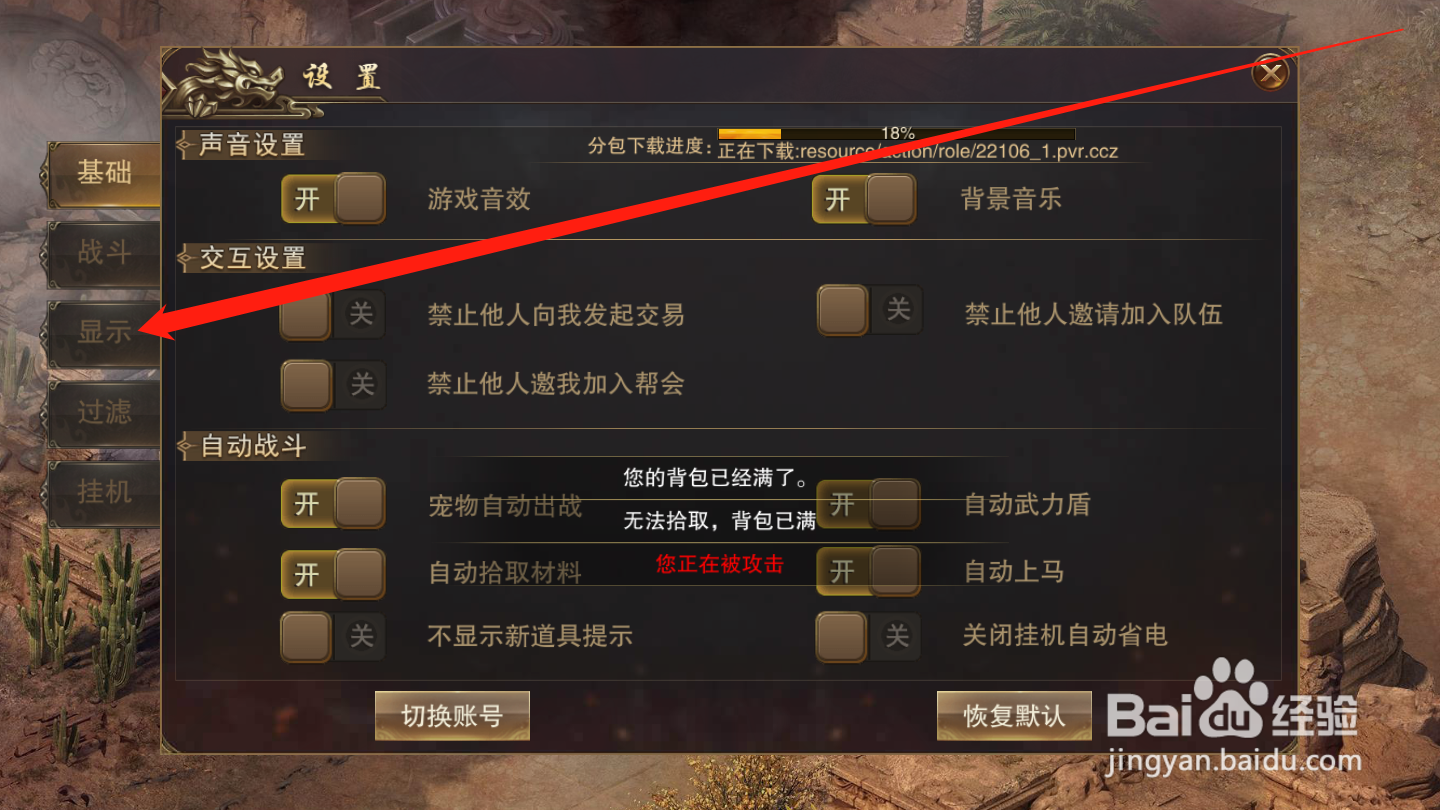Toggle the 游戏音效 sound effects switch
The height and width of the screenshot is (810, 1440).
pos(333,199)
